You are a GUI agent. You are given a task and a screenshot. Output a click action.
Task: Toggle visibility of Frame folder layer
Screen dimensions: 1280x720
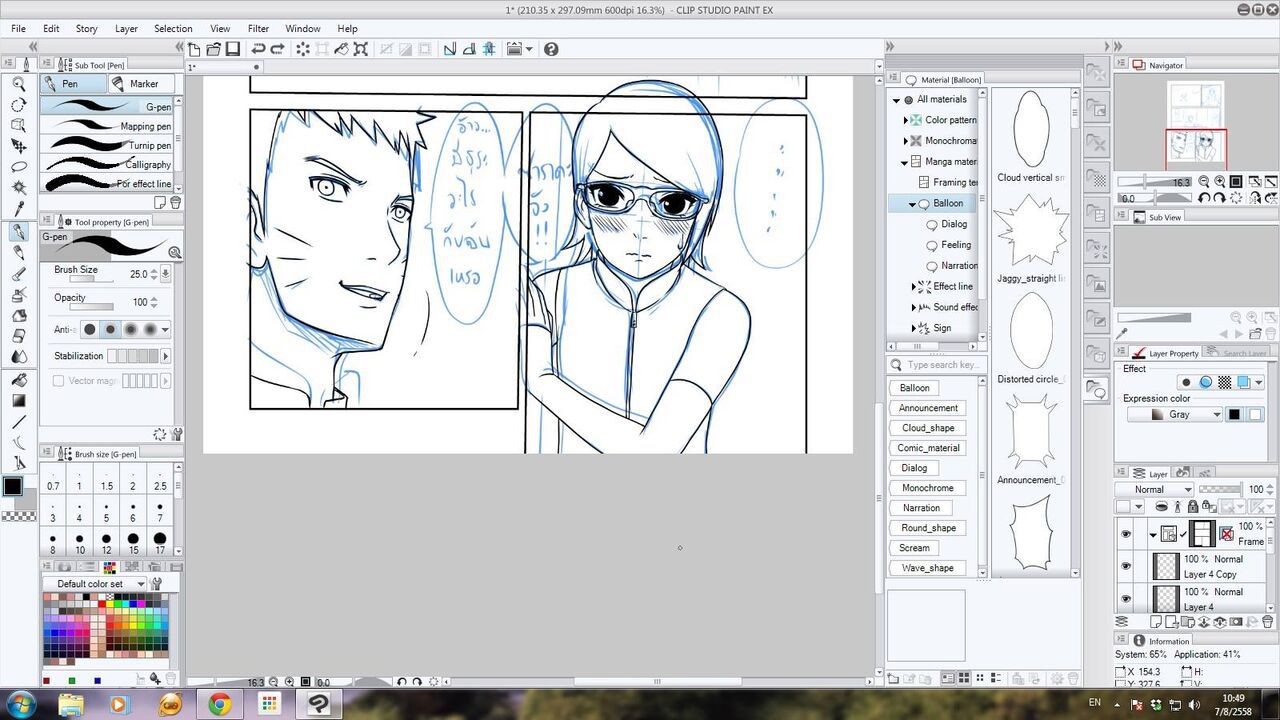1126,534
